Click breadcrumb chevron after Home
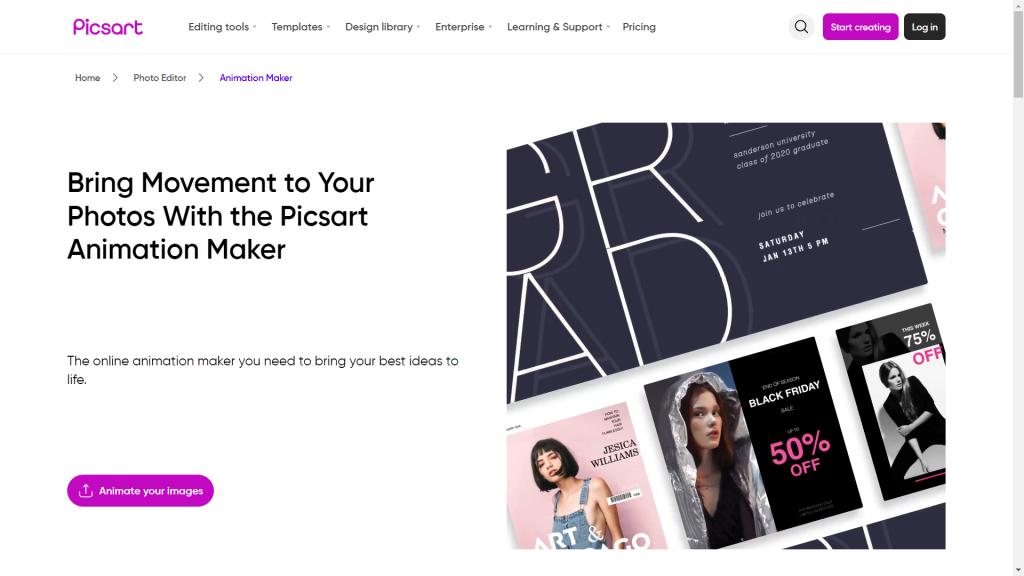Screen dimensions: 1024x576 point(116,78)
